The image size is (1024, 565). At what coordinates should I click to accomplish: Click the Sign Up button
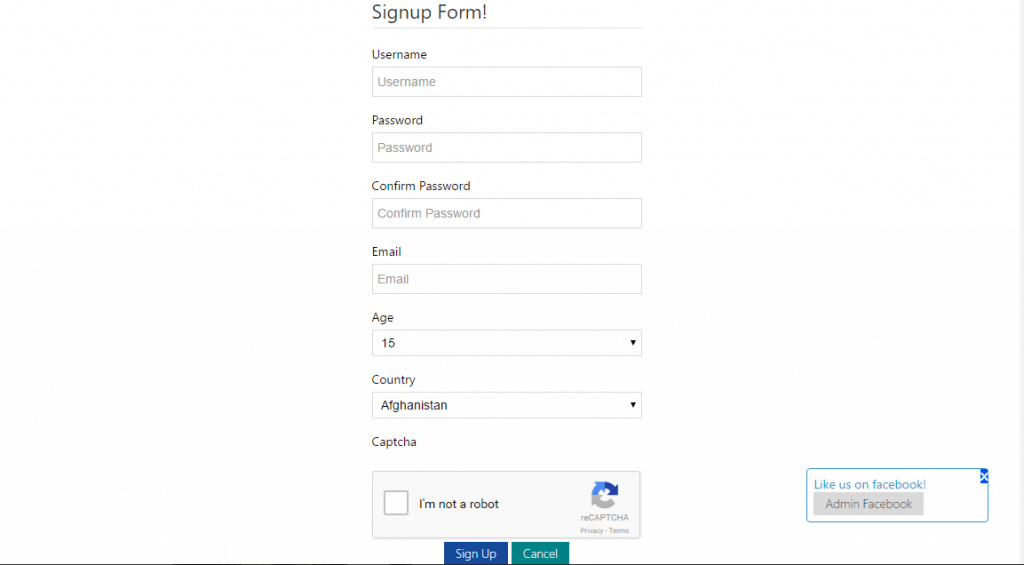click(475, 553)
